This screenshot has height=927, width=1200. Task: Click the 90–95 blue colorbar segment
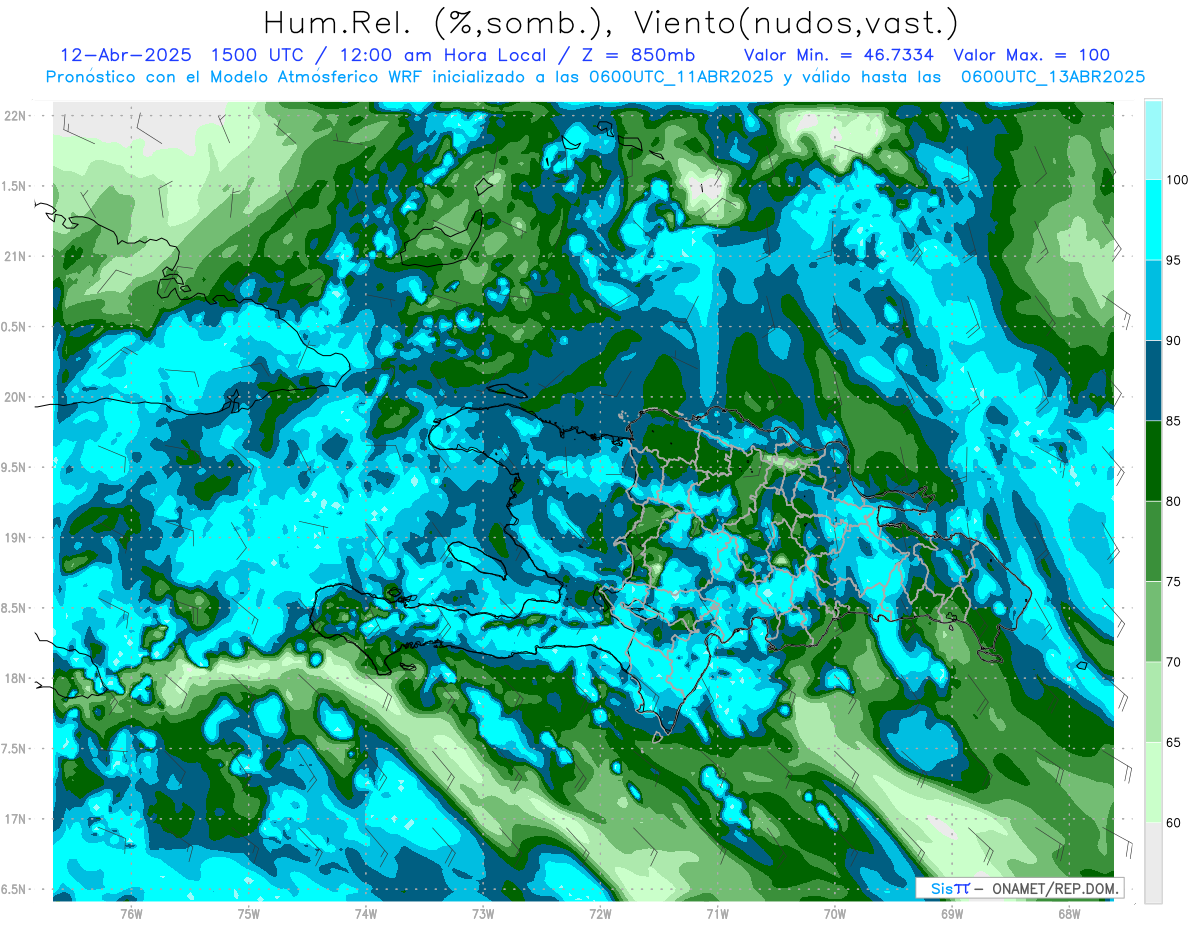tap(1153, 300)
